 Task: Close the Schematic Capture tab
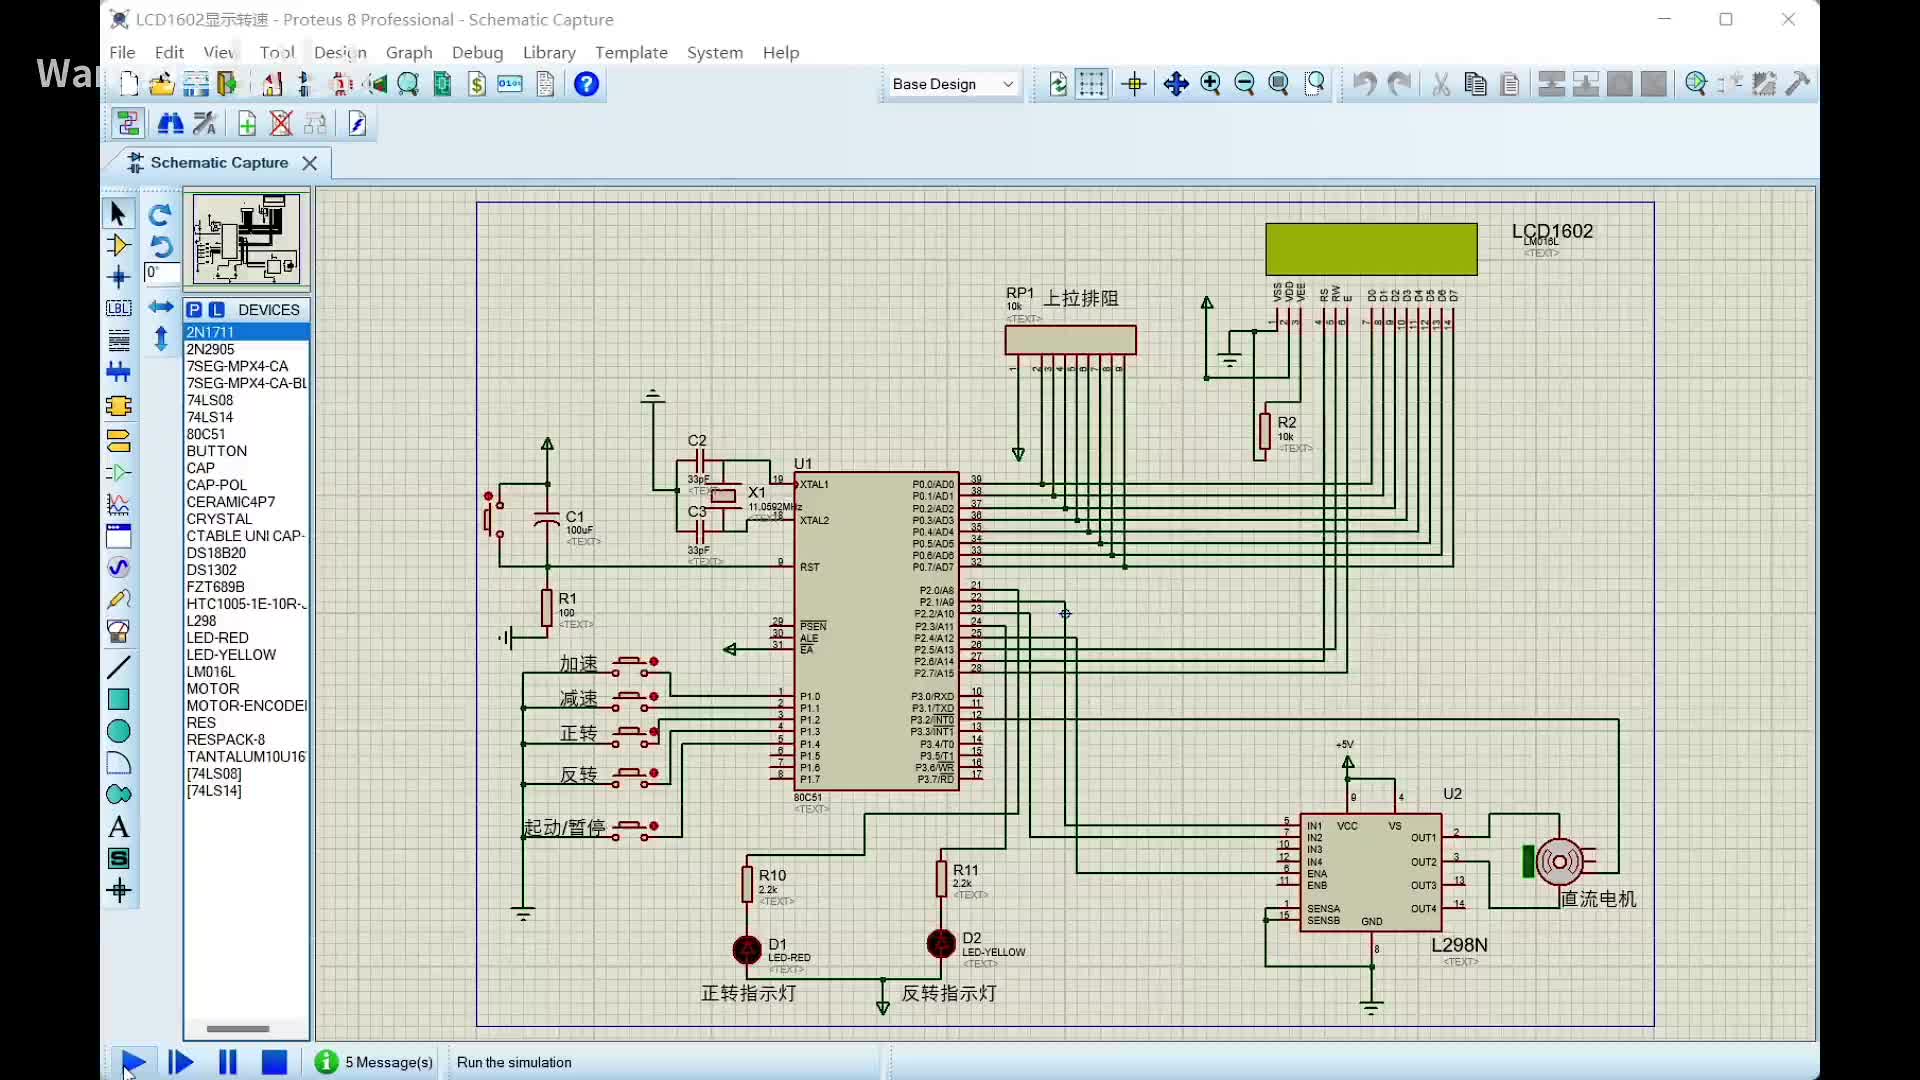310,163
